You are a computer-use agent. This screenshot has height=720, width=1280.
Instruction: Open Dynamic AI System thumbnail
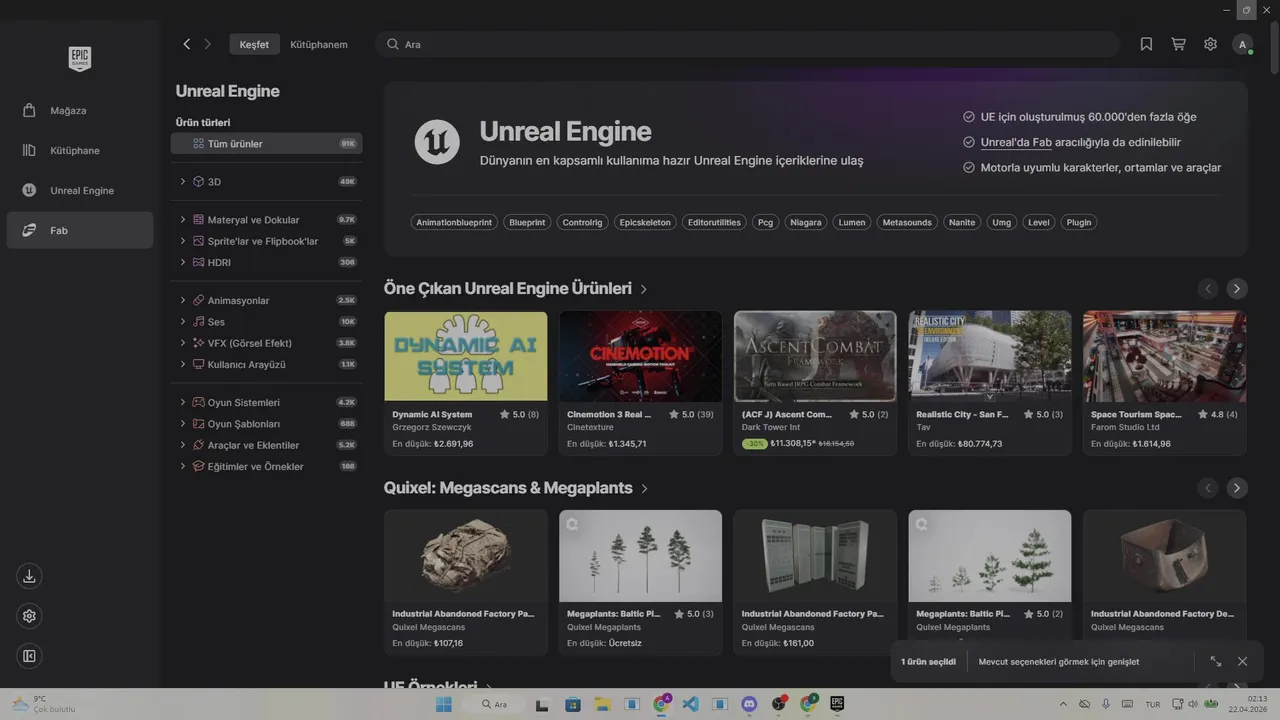point(466,356)
